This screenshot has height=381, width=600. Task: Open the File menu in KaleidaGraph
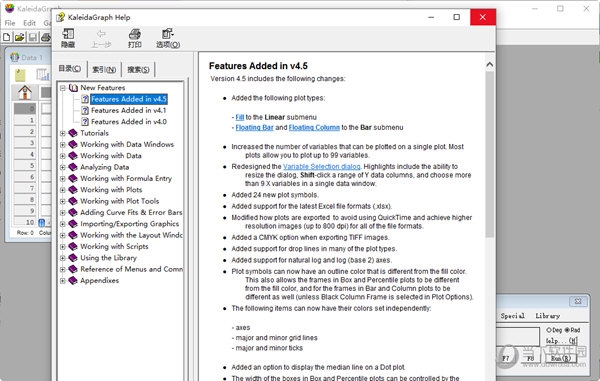10,23
